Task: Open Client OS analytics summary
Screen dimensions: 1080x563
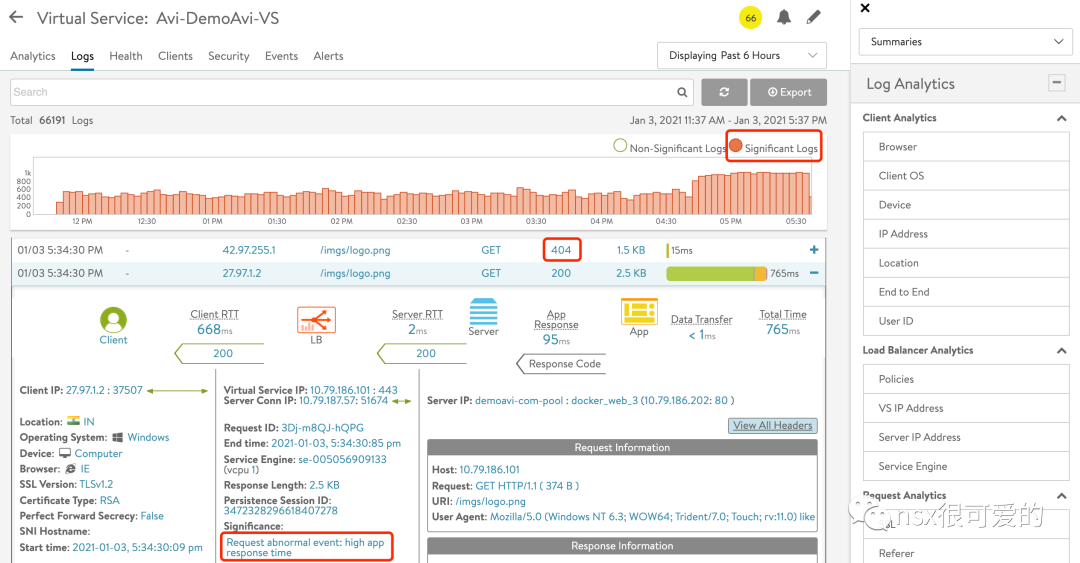Action: pos(966,176)
